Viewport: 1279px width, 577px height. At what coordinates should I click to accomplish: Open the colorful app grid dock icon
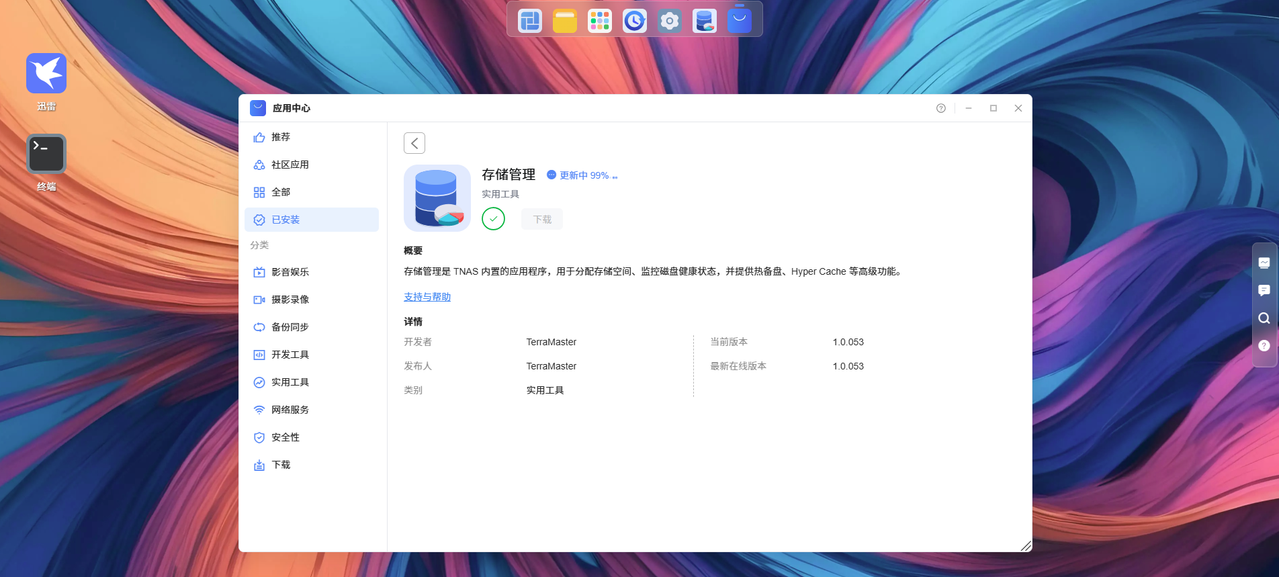[600, 20]
